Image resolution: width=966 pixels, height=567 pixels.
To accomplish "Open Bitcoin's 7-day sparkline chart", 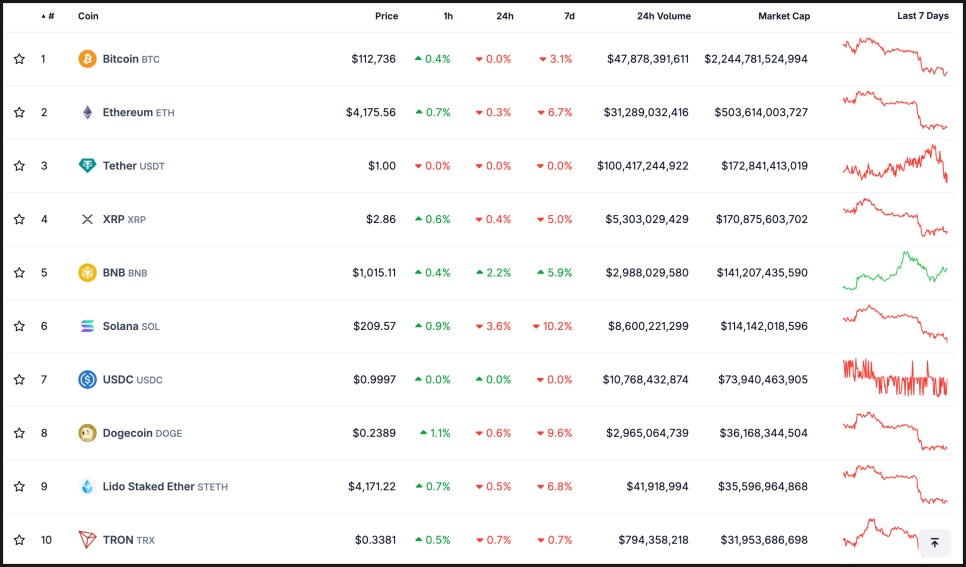I will point(895,57).
